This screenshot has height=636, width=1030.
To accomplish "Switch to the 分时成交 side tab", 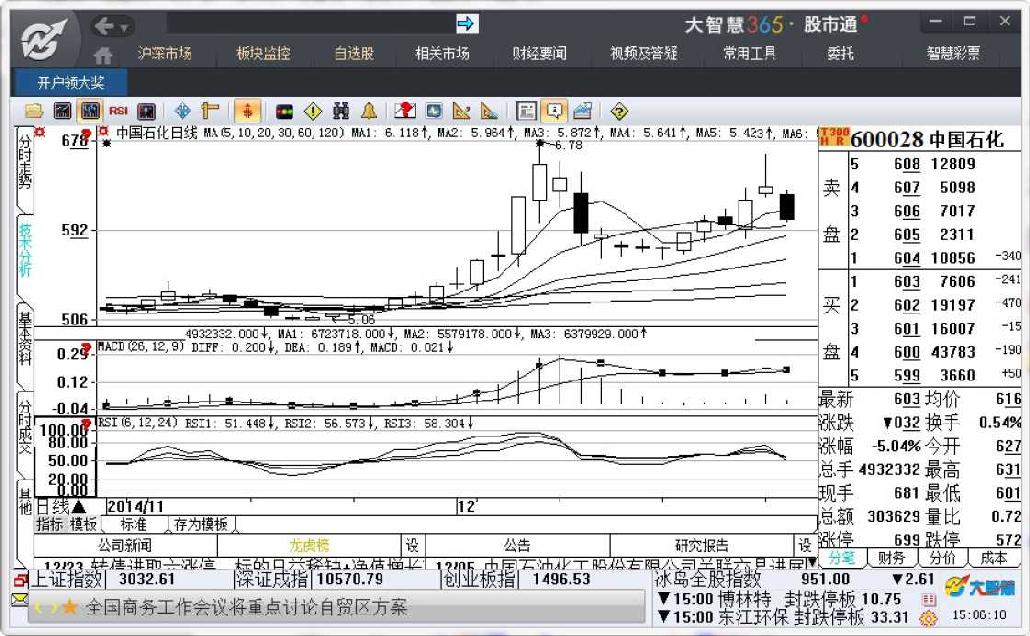I will pyautogui.click(x=25, y=427).
